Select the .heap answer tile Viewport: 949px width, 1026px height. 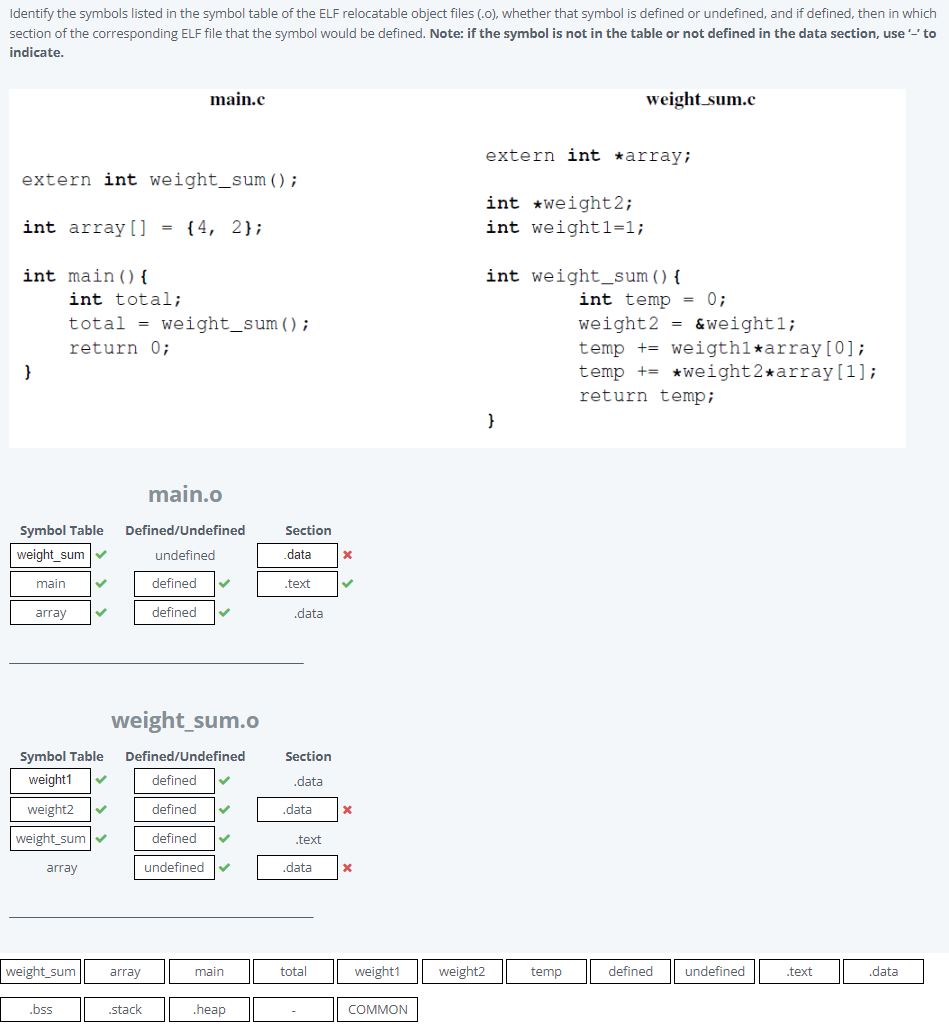209,1009
